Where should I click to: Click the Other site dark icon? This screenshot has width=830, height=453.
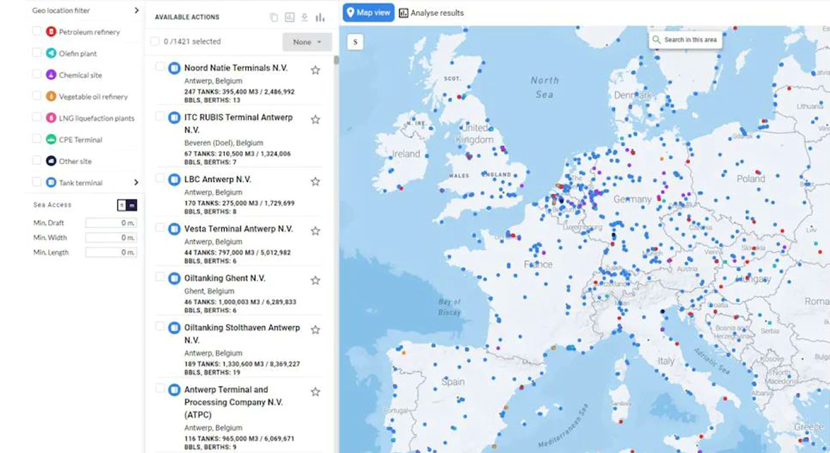coord(51,161)
